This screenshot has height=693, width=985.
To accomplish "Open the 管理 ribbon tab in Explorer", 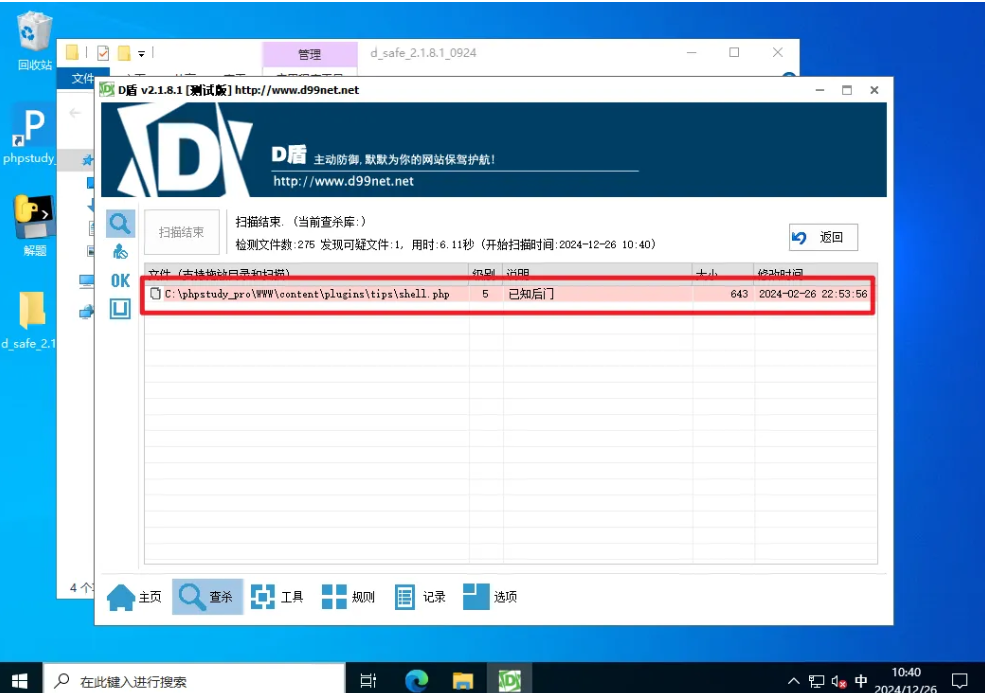I will tap(310, 55).
